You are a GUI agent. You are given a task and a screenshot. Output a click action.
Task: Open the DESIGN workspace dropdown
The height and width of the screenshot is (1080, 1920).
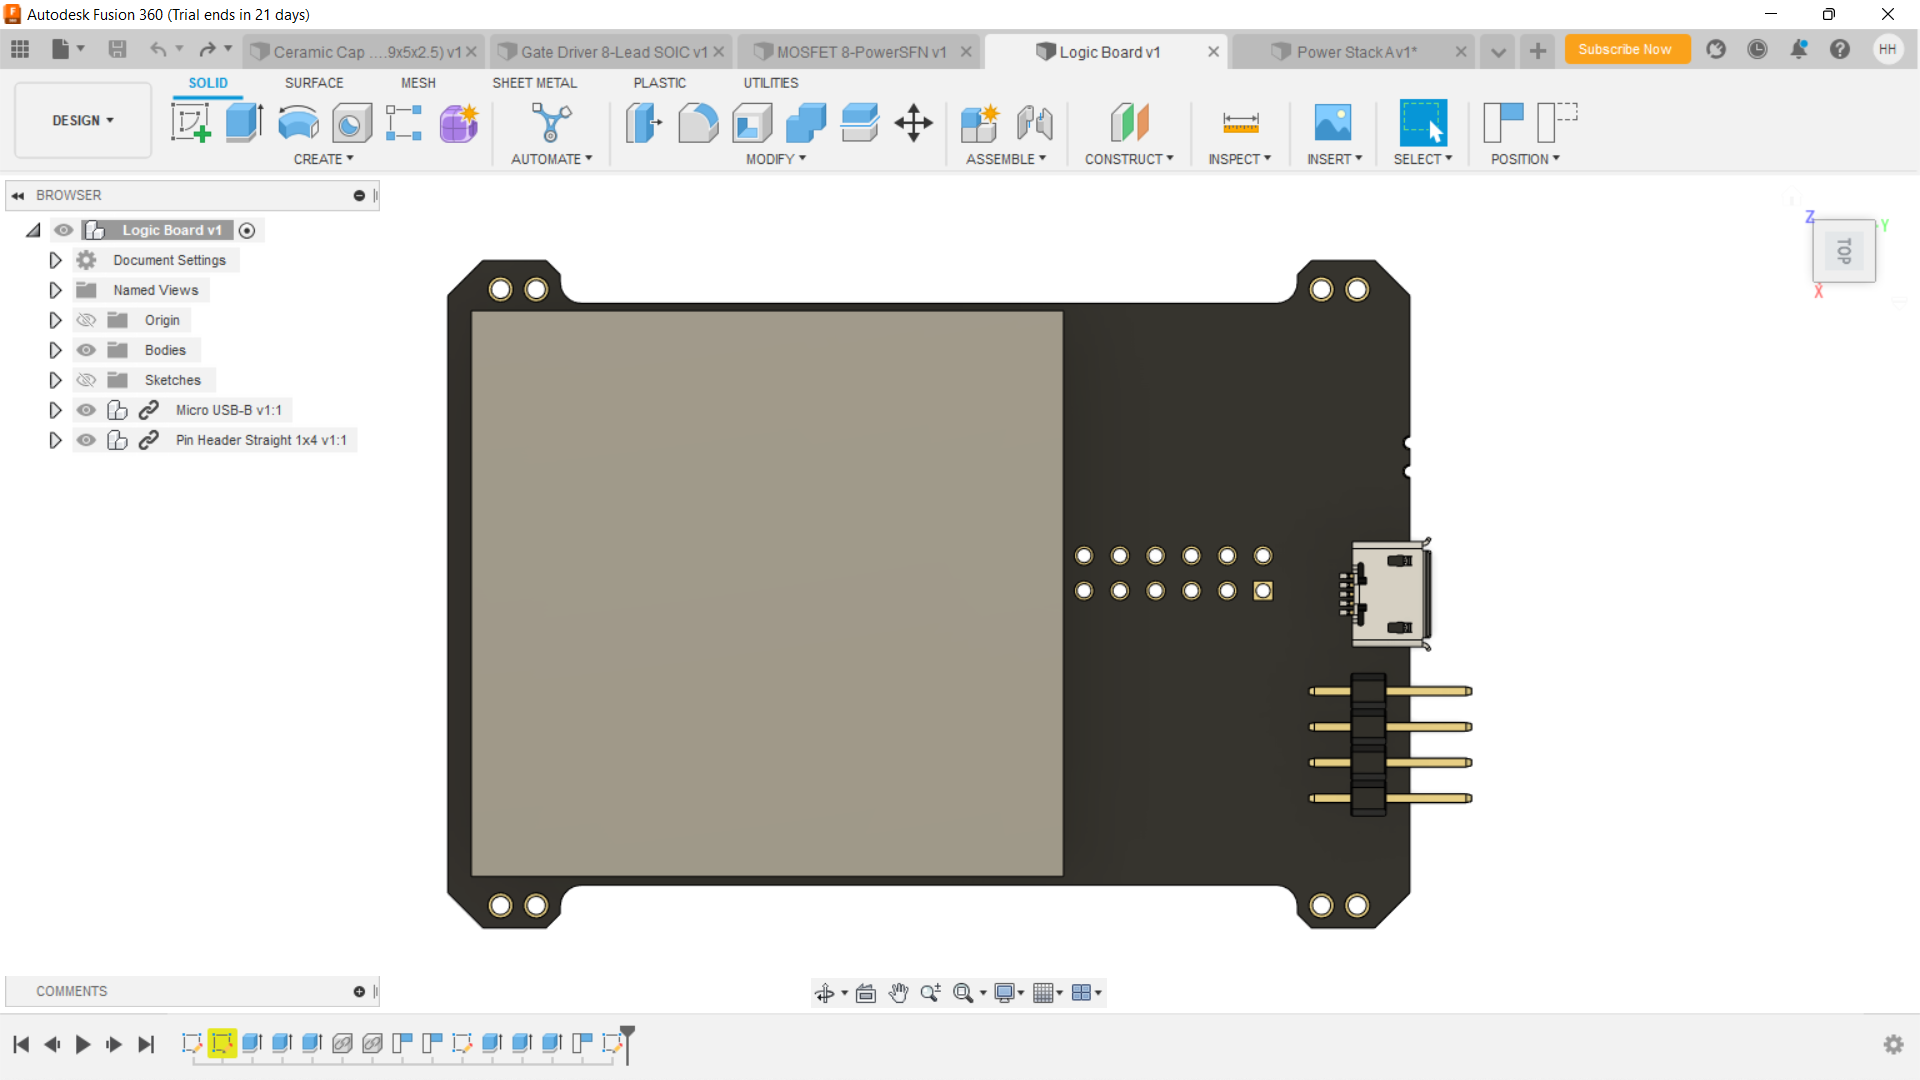click(83, 120)
